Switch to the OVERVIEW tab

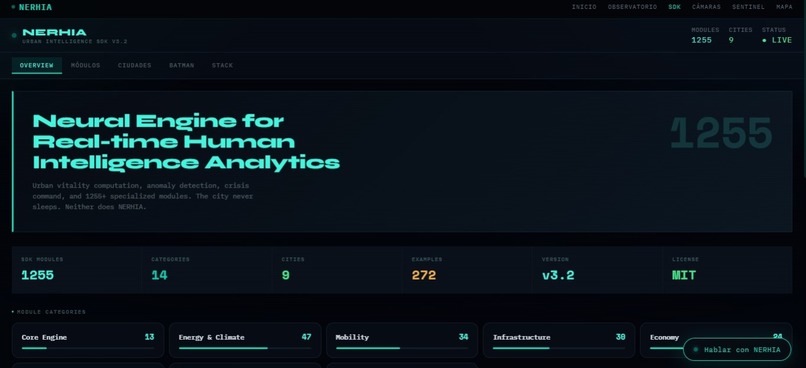coord(36,65)
